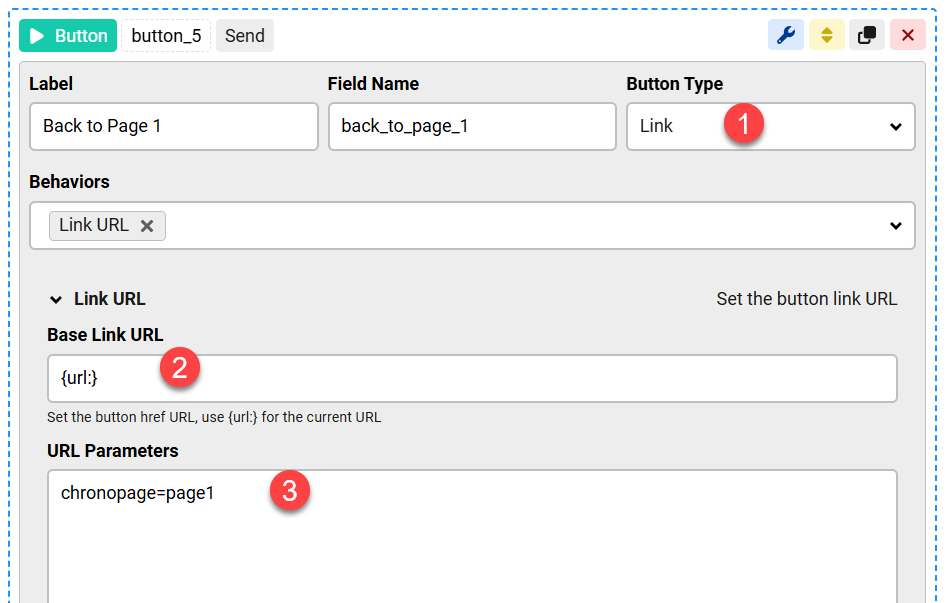Click the Link URL tag in Behaviors

tap(94, 226)
